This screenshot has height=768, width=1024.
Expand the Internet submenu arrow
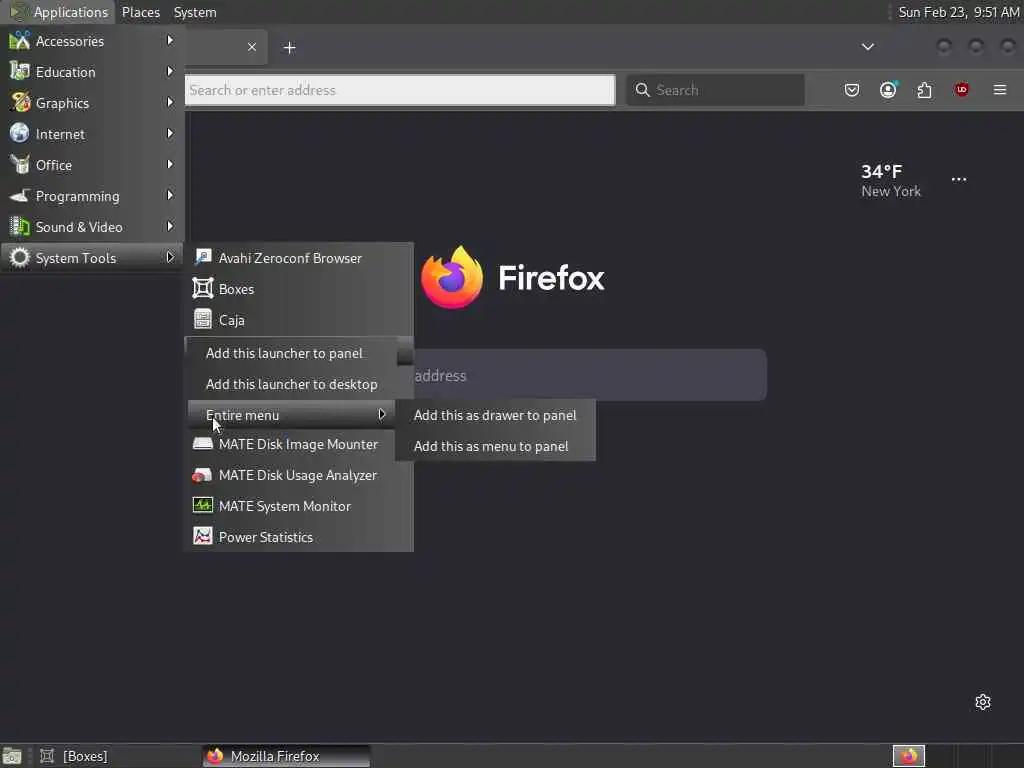click(170, 133)
